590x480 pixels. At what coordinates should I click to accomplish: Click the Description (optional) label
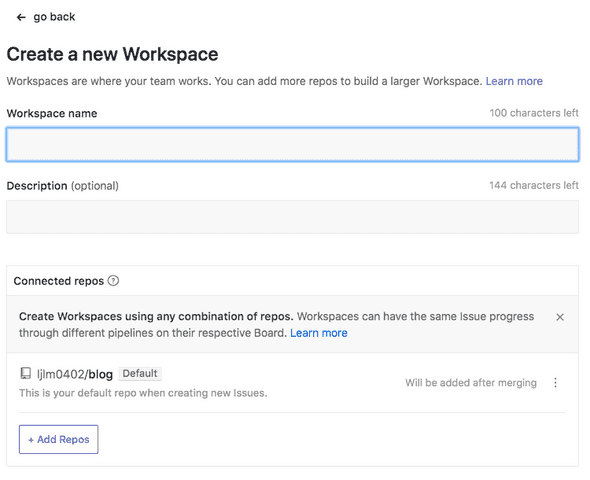point(62,186)
